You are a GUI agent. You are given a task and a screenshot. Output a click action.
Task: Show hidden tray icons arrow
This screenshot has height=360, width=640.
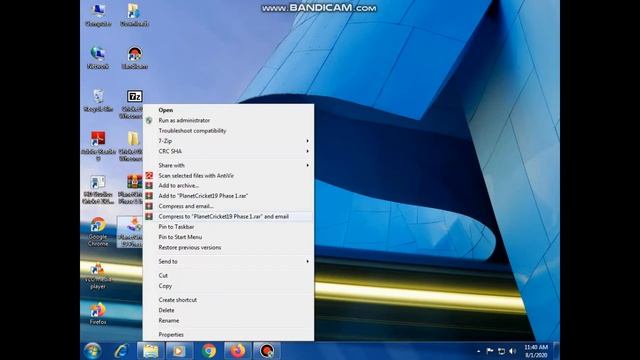click(478, 351)
